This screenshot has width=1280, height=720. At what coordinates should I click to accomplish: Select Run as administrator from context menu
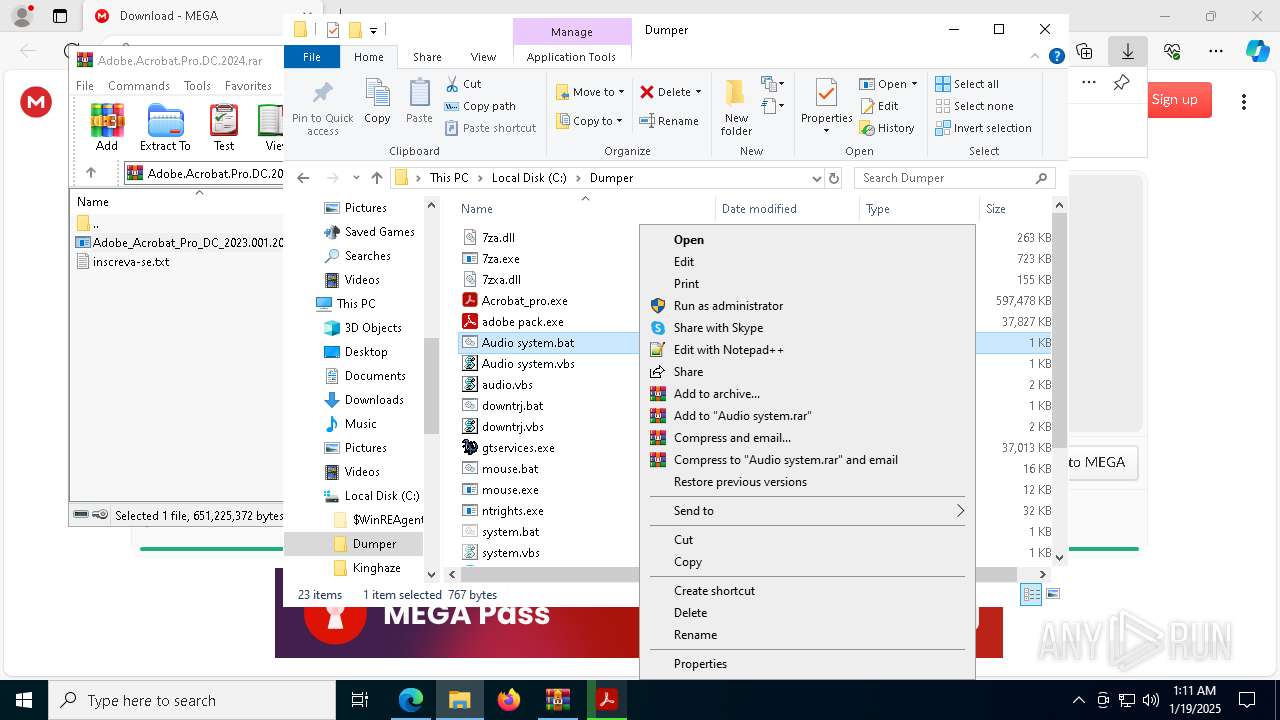pyautogui.click(x=808, y=306)
